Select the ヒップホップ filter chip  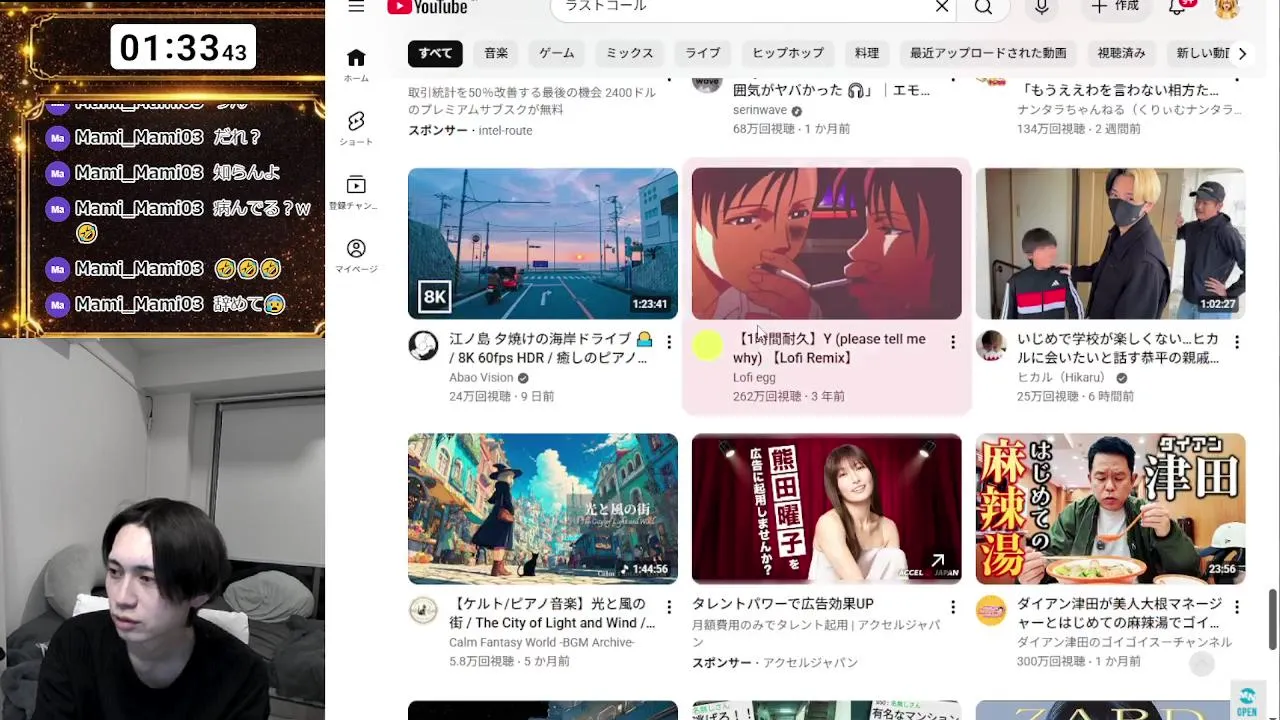788,53
